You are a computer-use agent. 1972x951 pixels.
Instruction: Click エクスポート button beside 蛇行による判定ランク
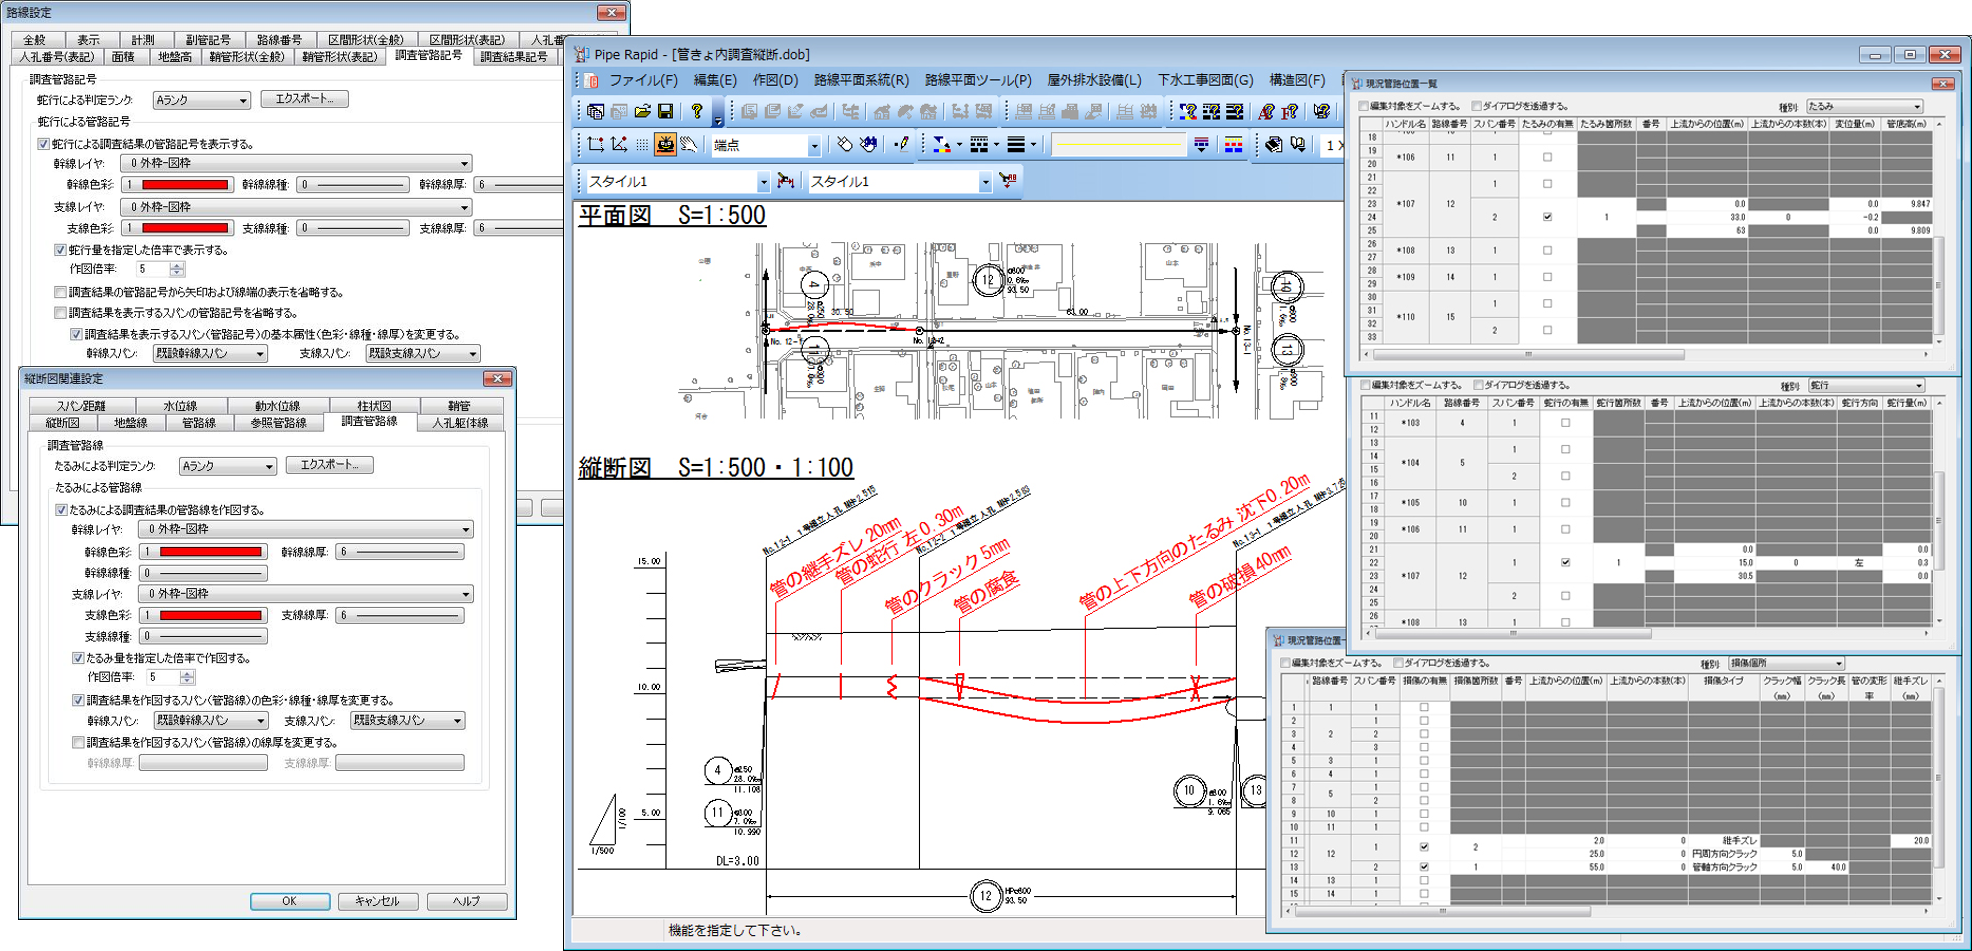(x=304, y=99)
